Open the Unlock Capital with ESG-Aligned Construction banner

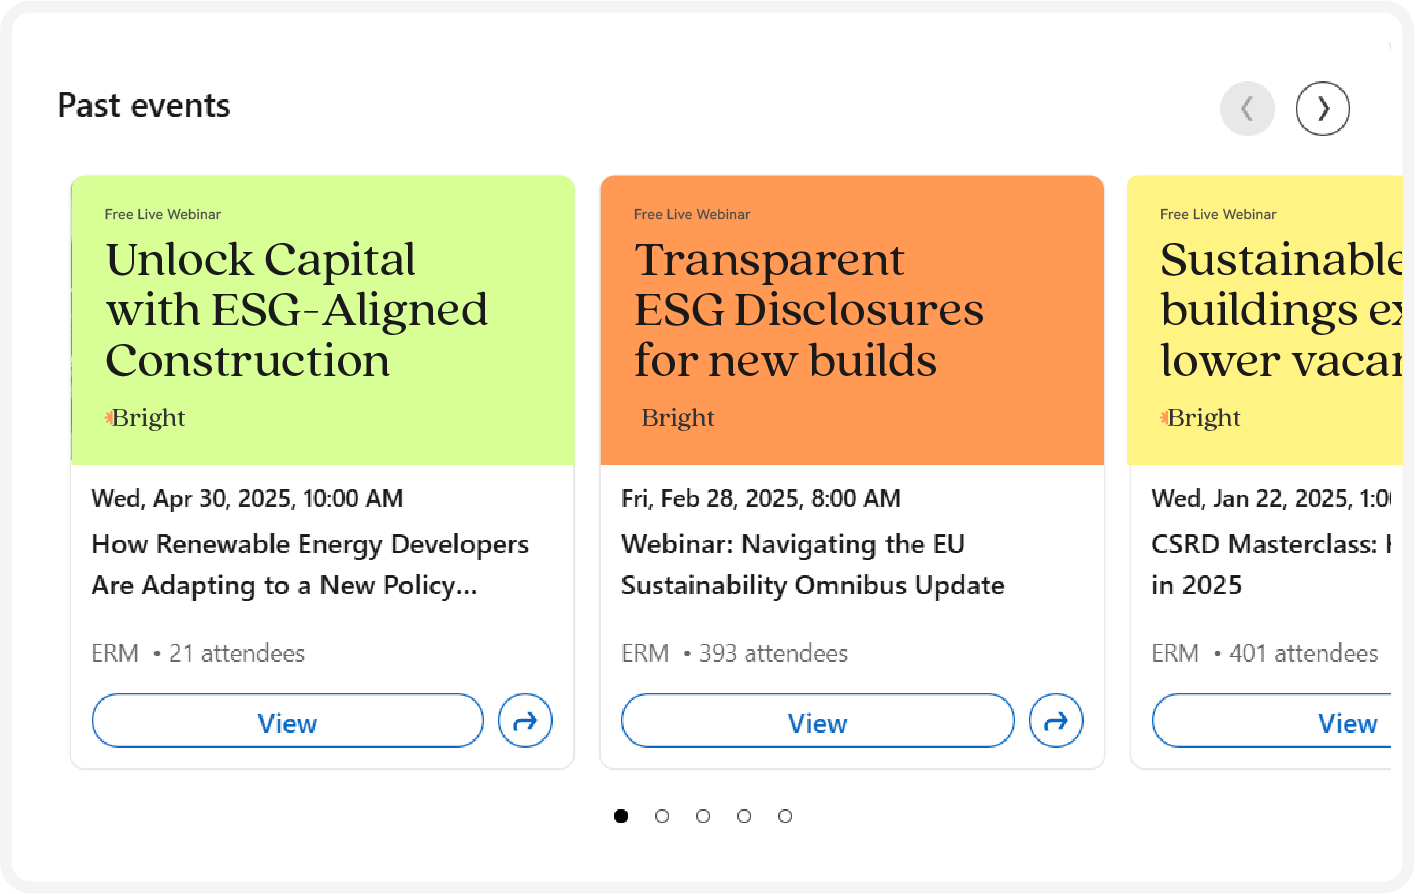pyautogui.click(x=323, y=320)
